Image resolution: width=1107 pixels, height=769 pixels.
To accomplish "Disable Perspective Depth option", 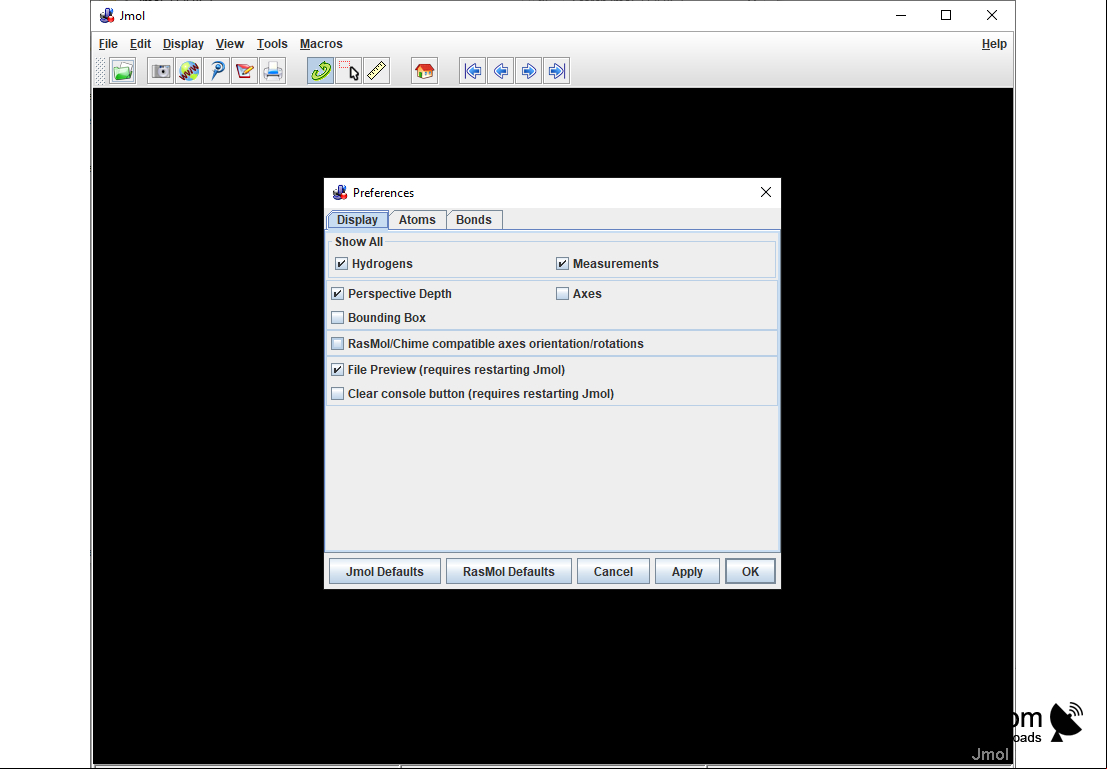I will pyautogui.click(x=337, y=294).
